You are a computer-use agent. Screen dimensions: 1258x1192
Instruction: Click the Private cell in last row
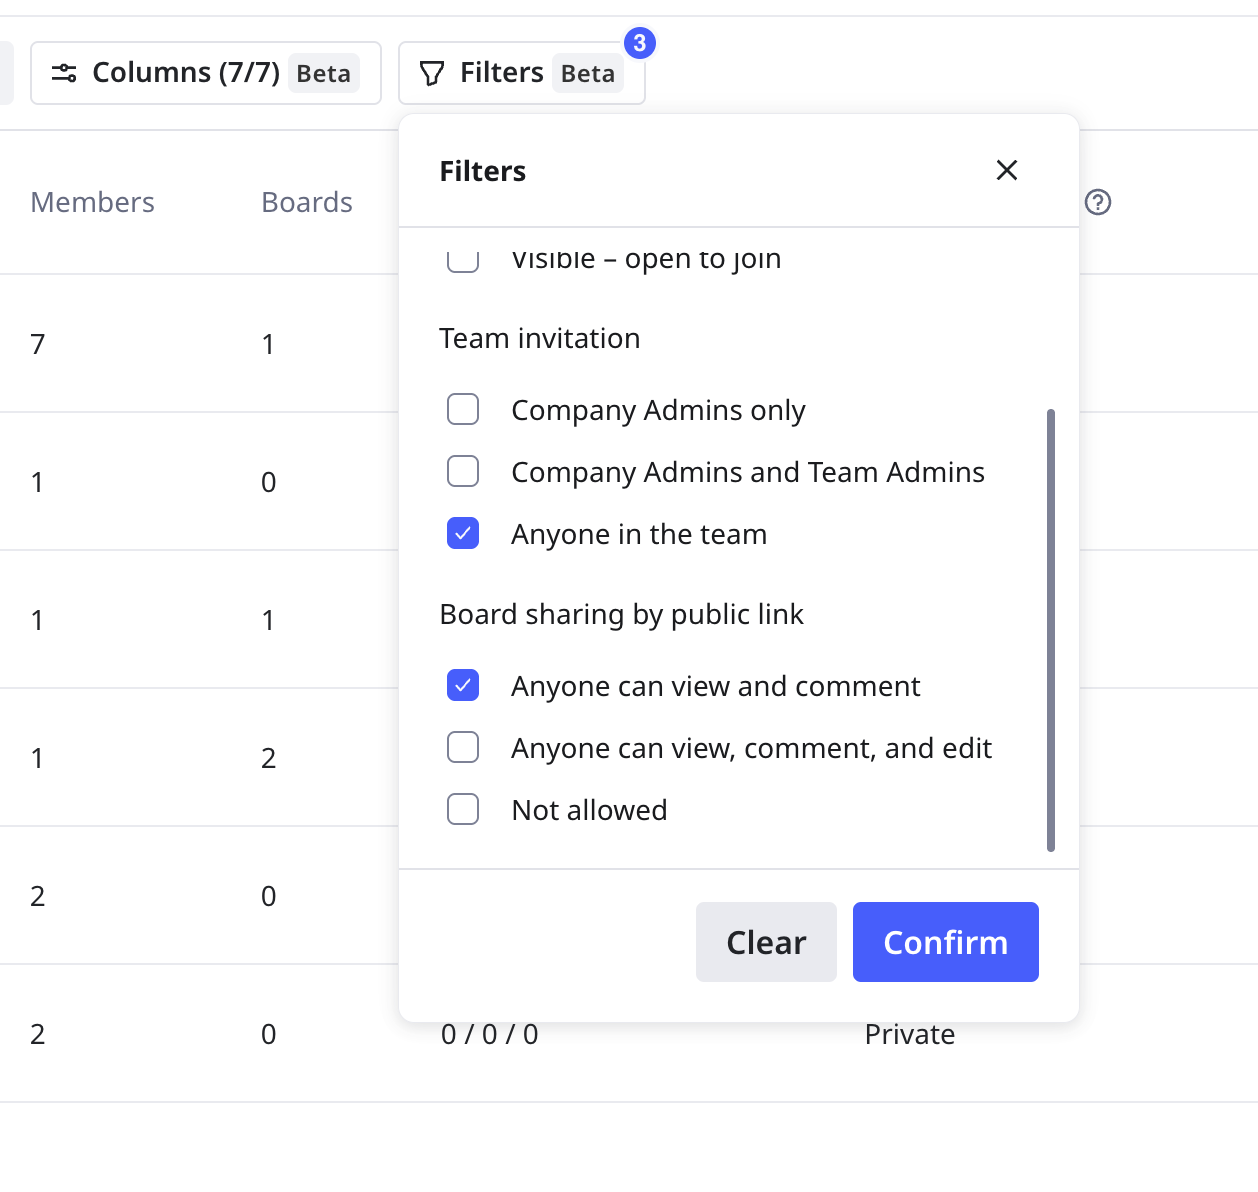pos(909,1034)
